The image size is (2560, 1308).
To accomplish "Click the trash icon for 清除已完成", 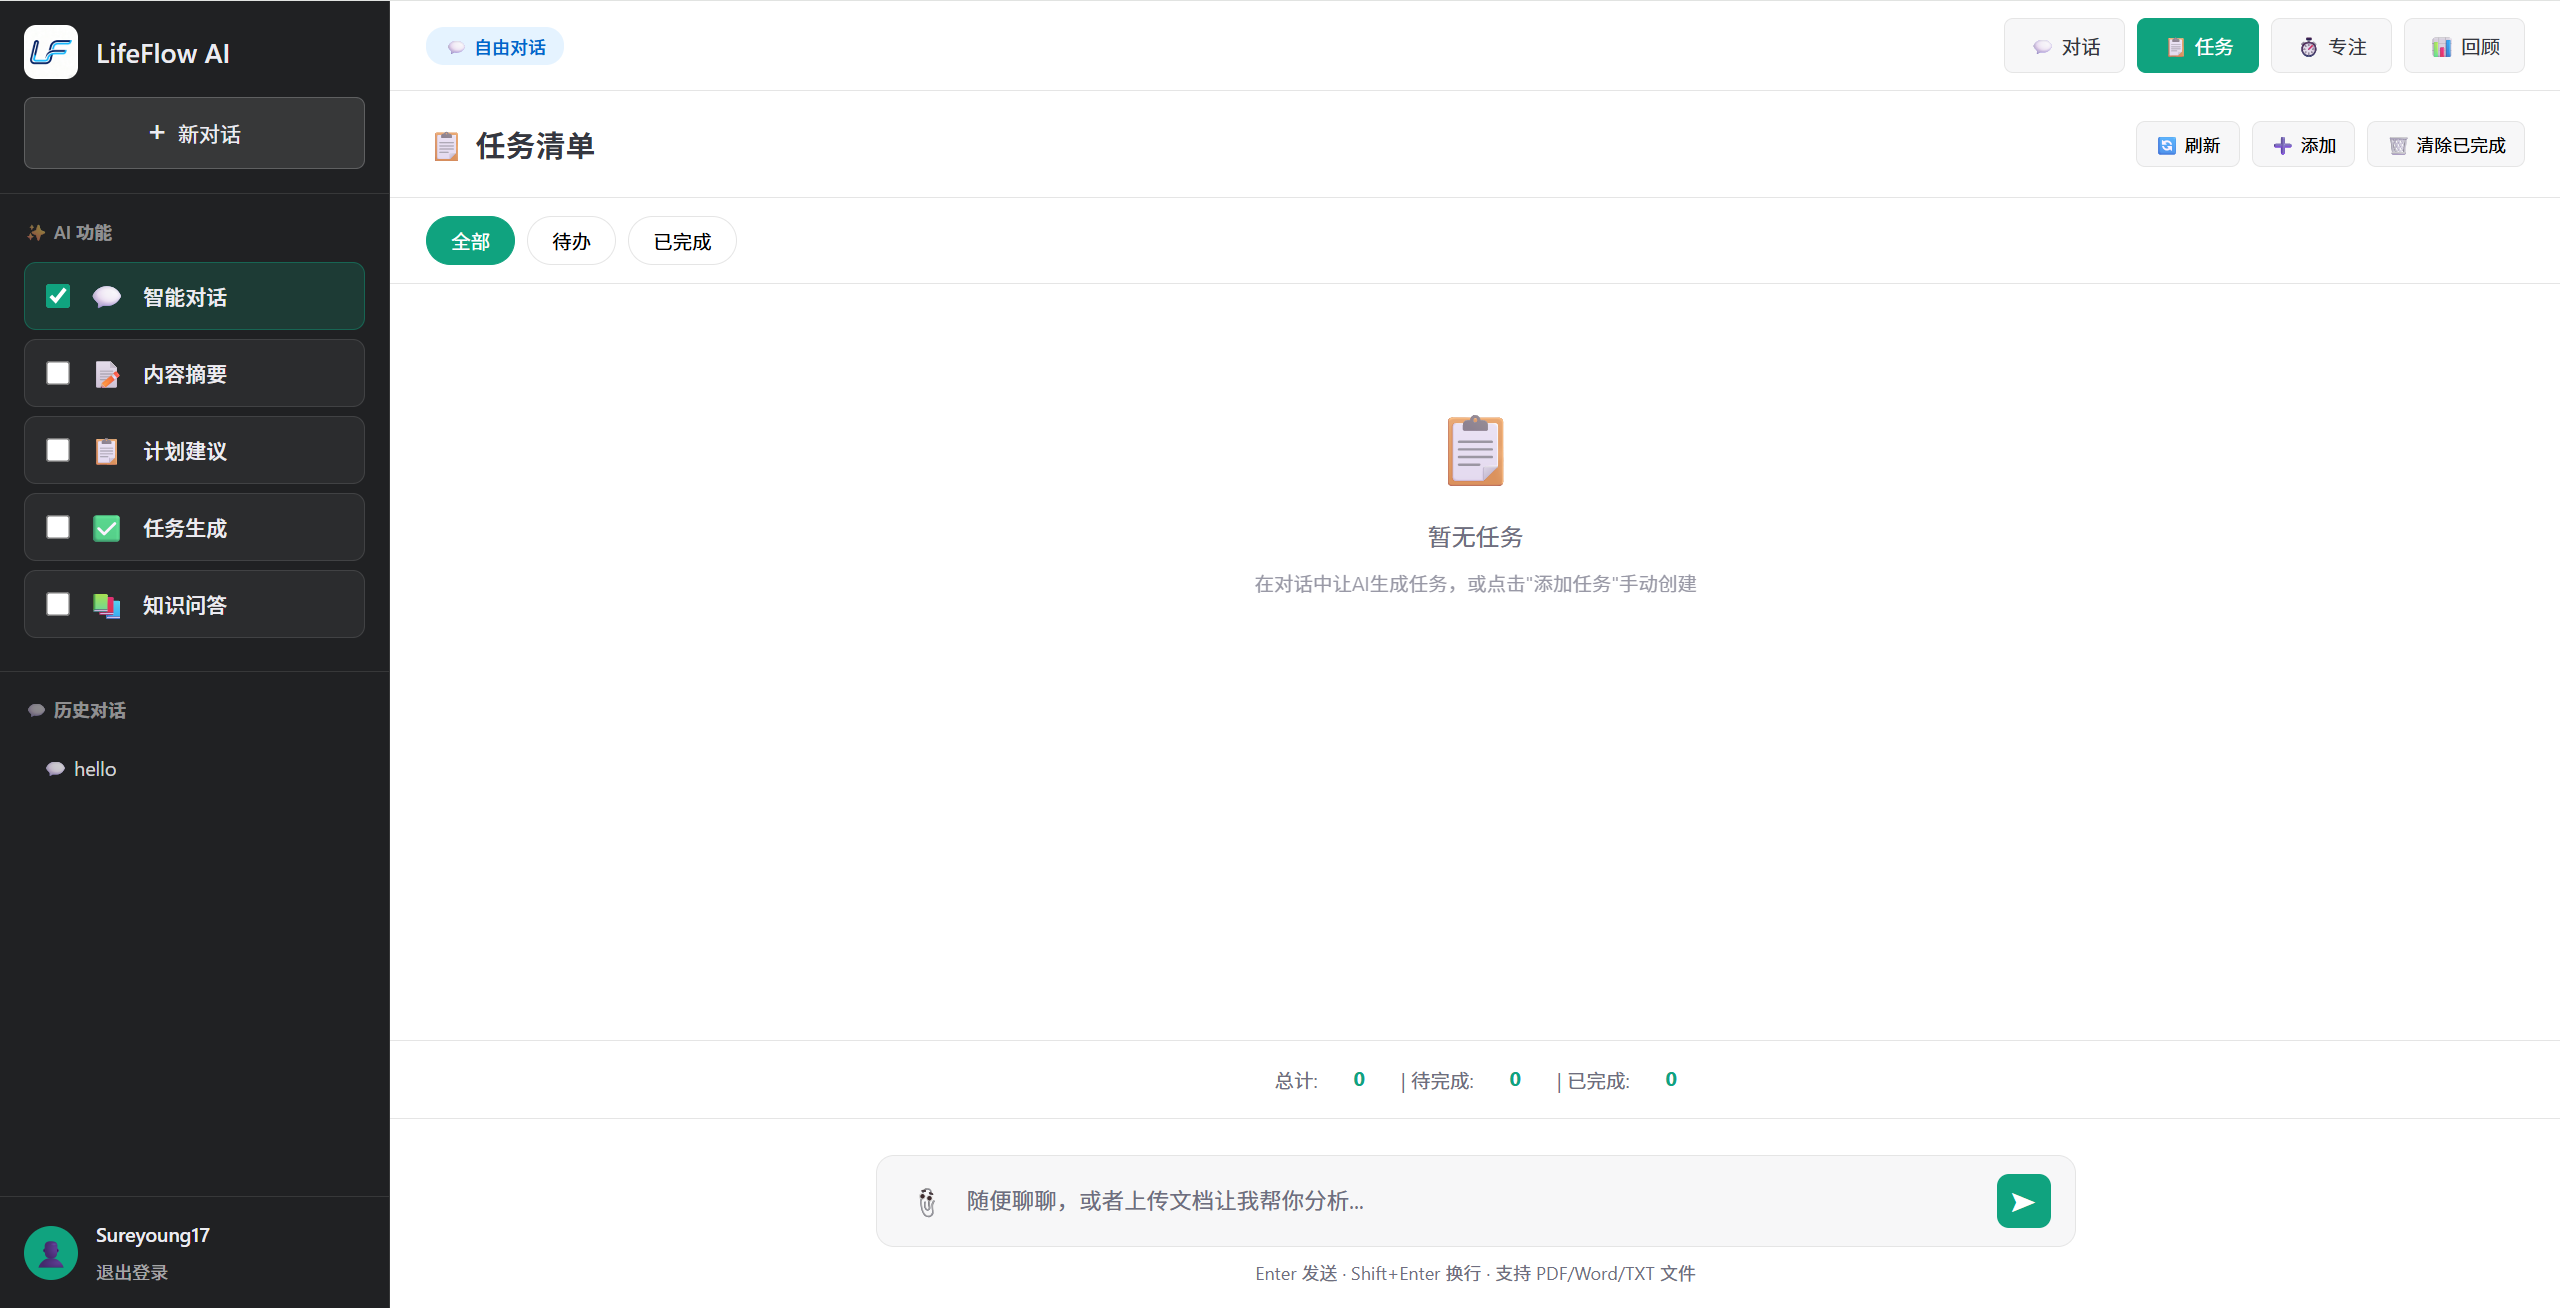I will [2398, 146].
